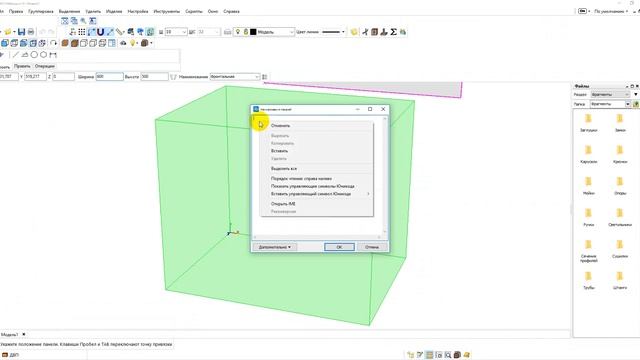
Task: Click the first blue cube view icon
Action: pyautogui.click(x=5, y=43)
